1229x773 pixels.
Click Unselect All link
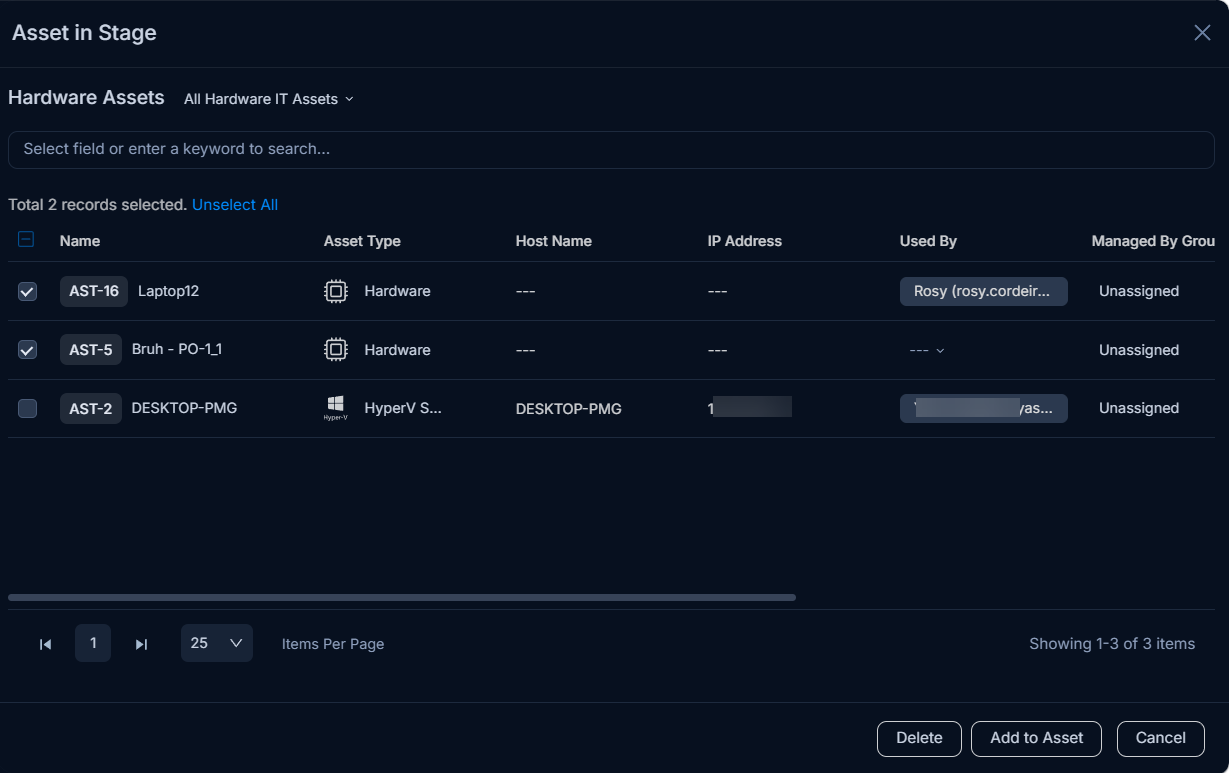(235, 205)
